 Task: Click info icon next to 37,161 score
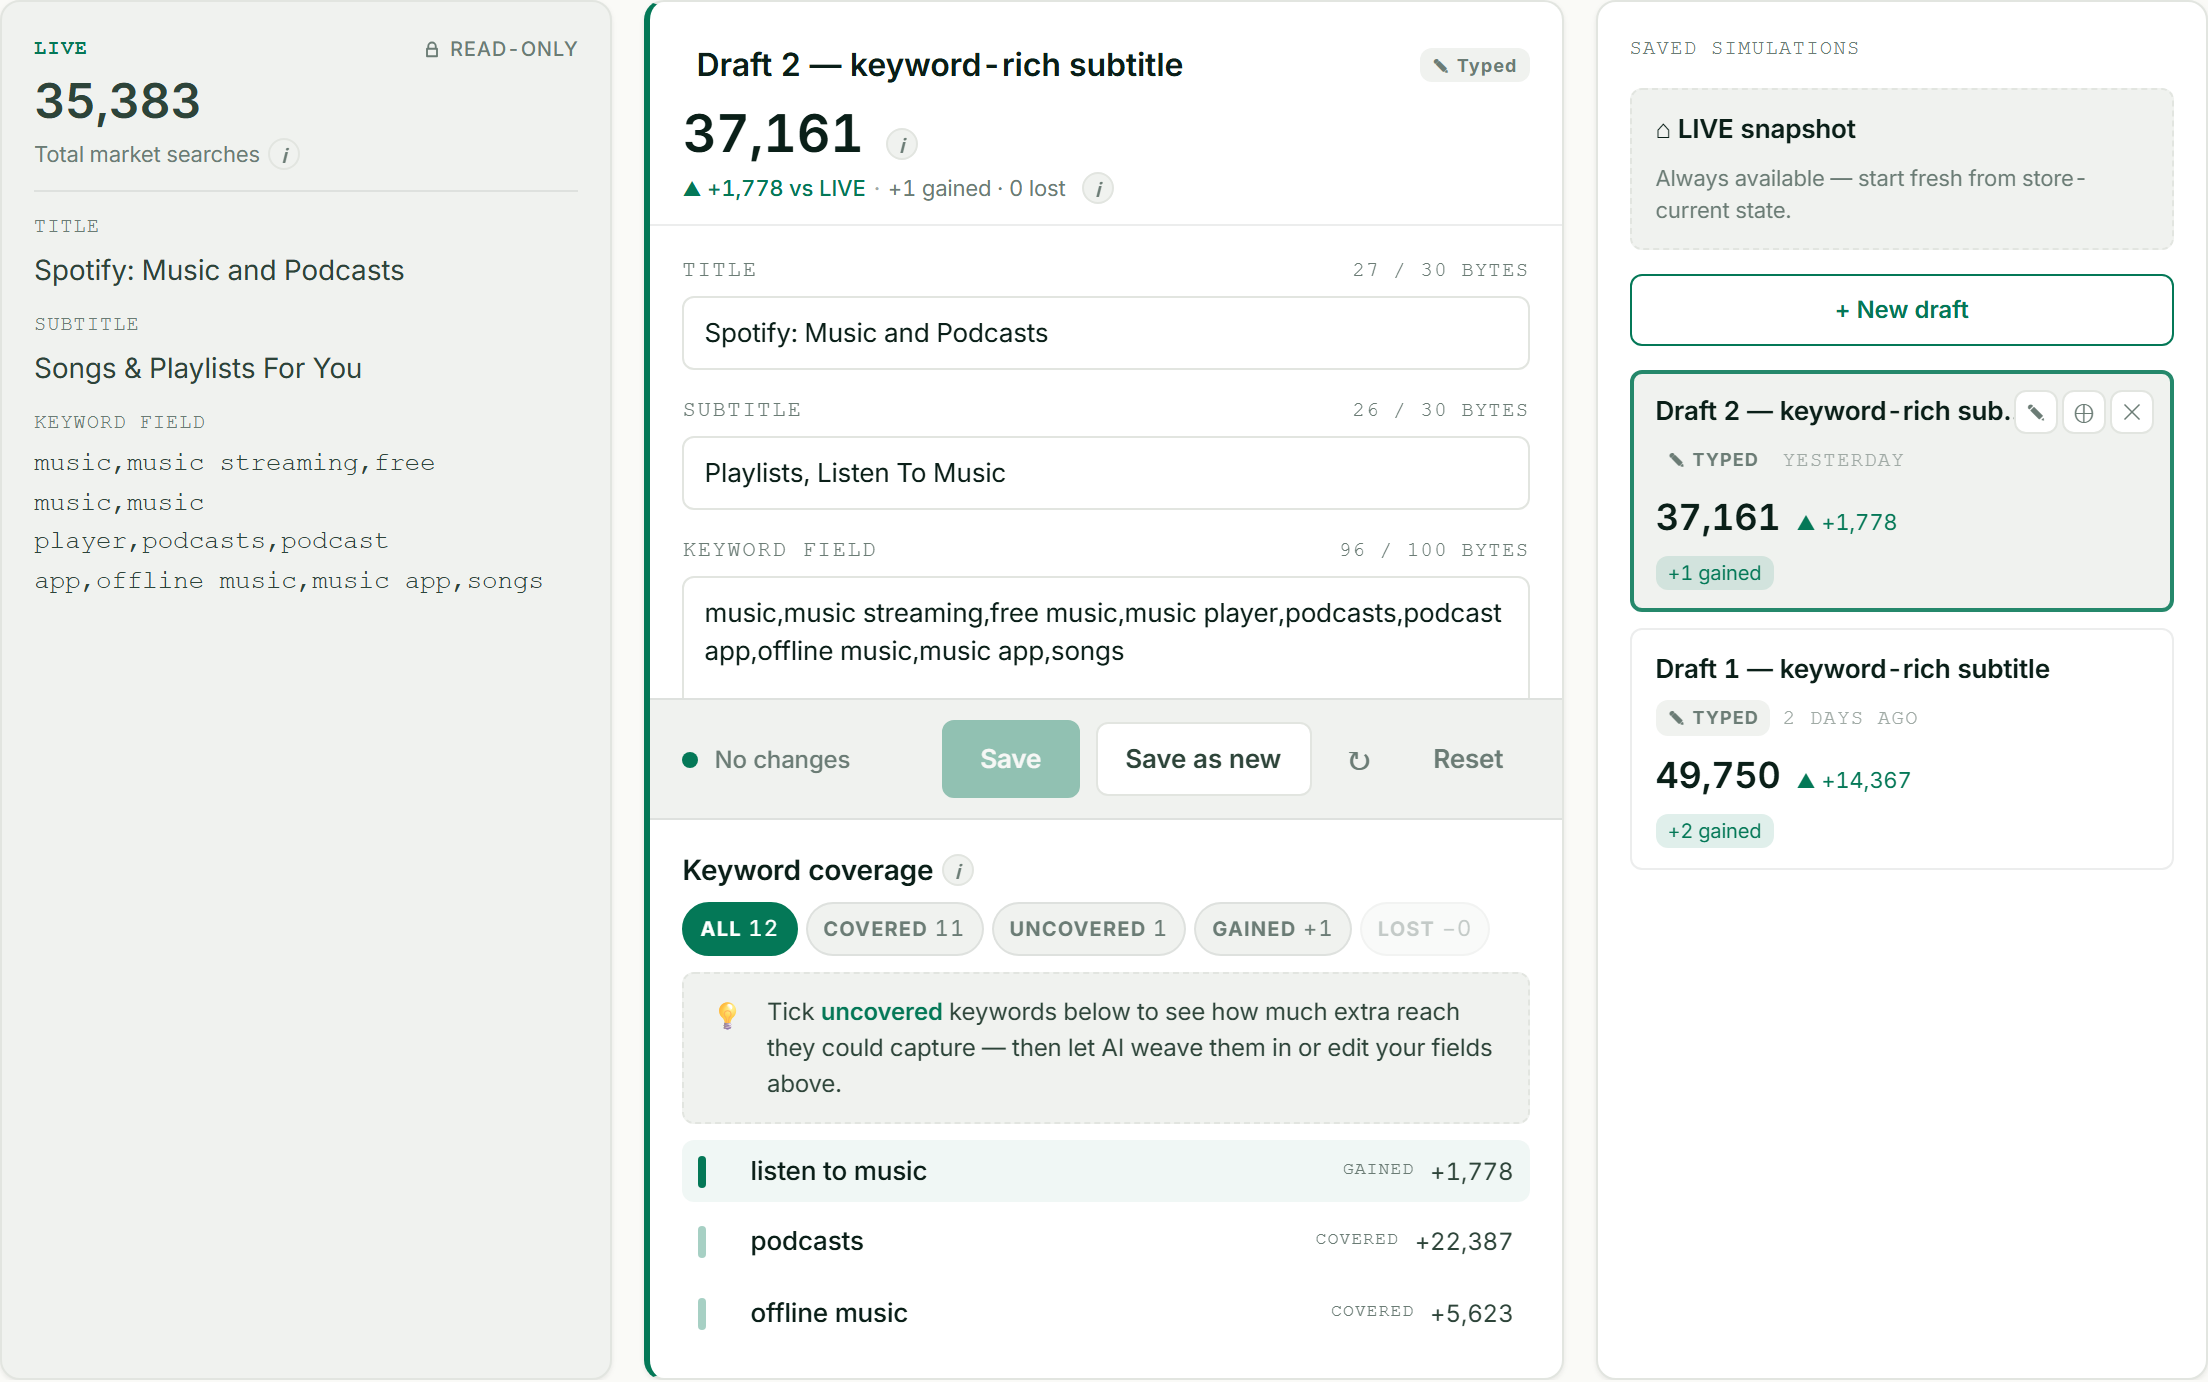(x=902, y=145)
